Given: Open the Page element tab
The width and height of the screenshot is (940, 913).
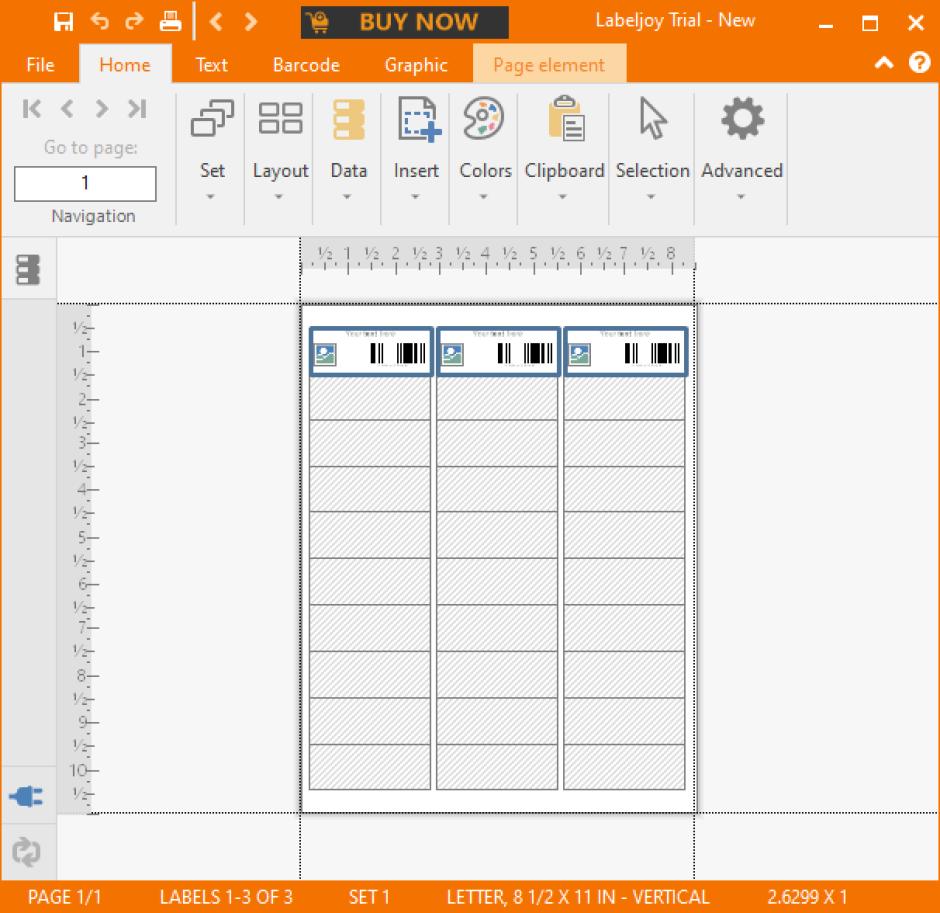Looking at the screenshot, I should pos(549,64).
